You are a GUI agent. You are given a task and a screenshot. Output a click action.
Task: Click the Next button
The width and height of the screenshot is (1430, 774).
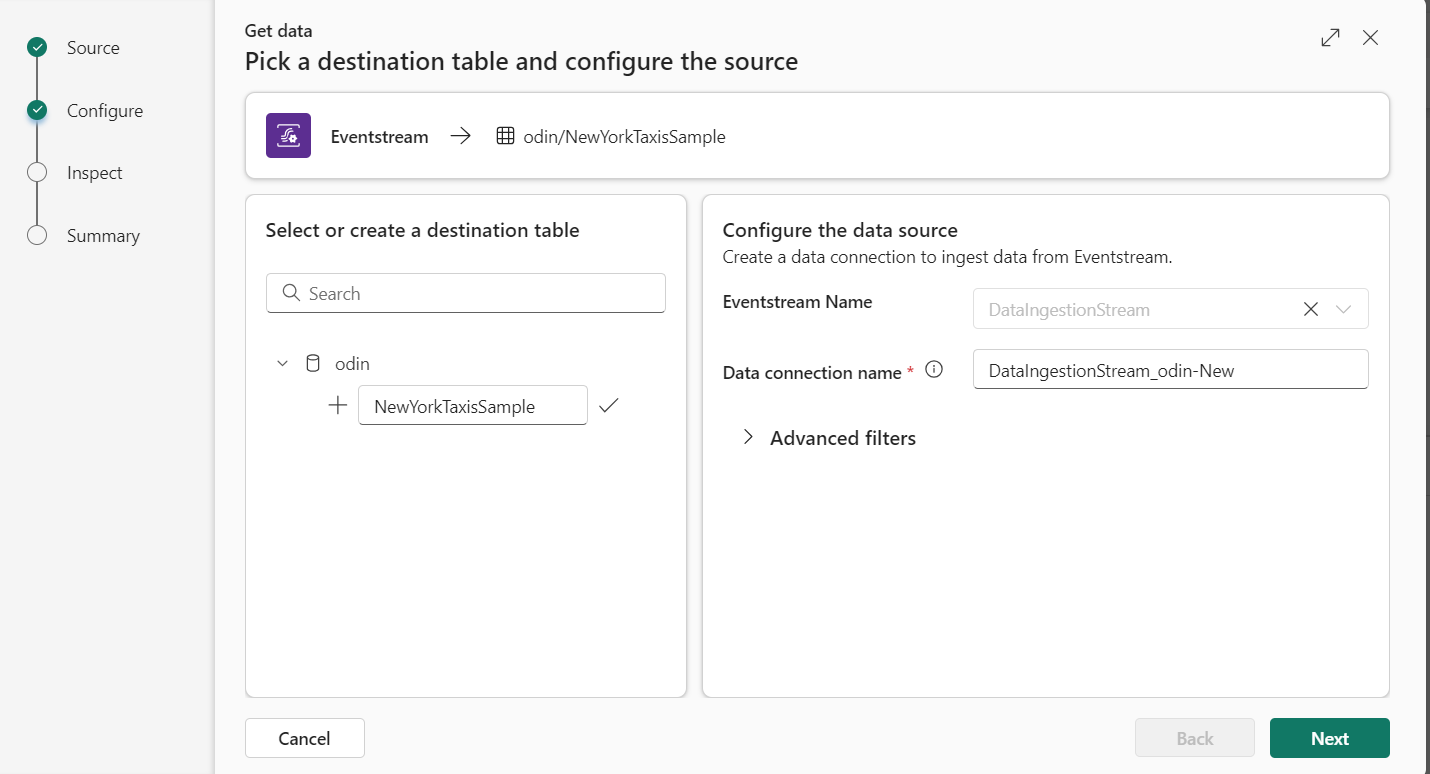coord(1329,738)
